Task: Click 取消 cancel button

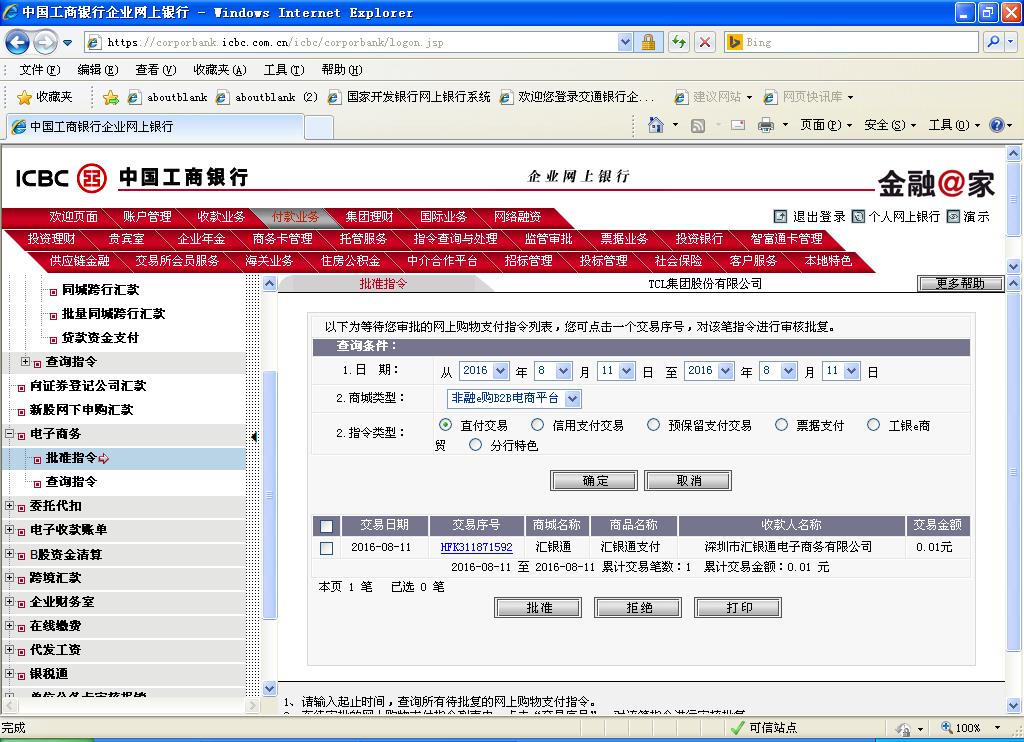Action: tap(688, 481)
